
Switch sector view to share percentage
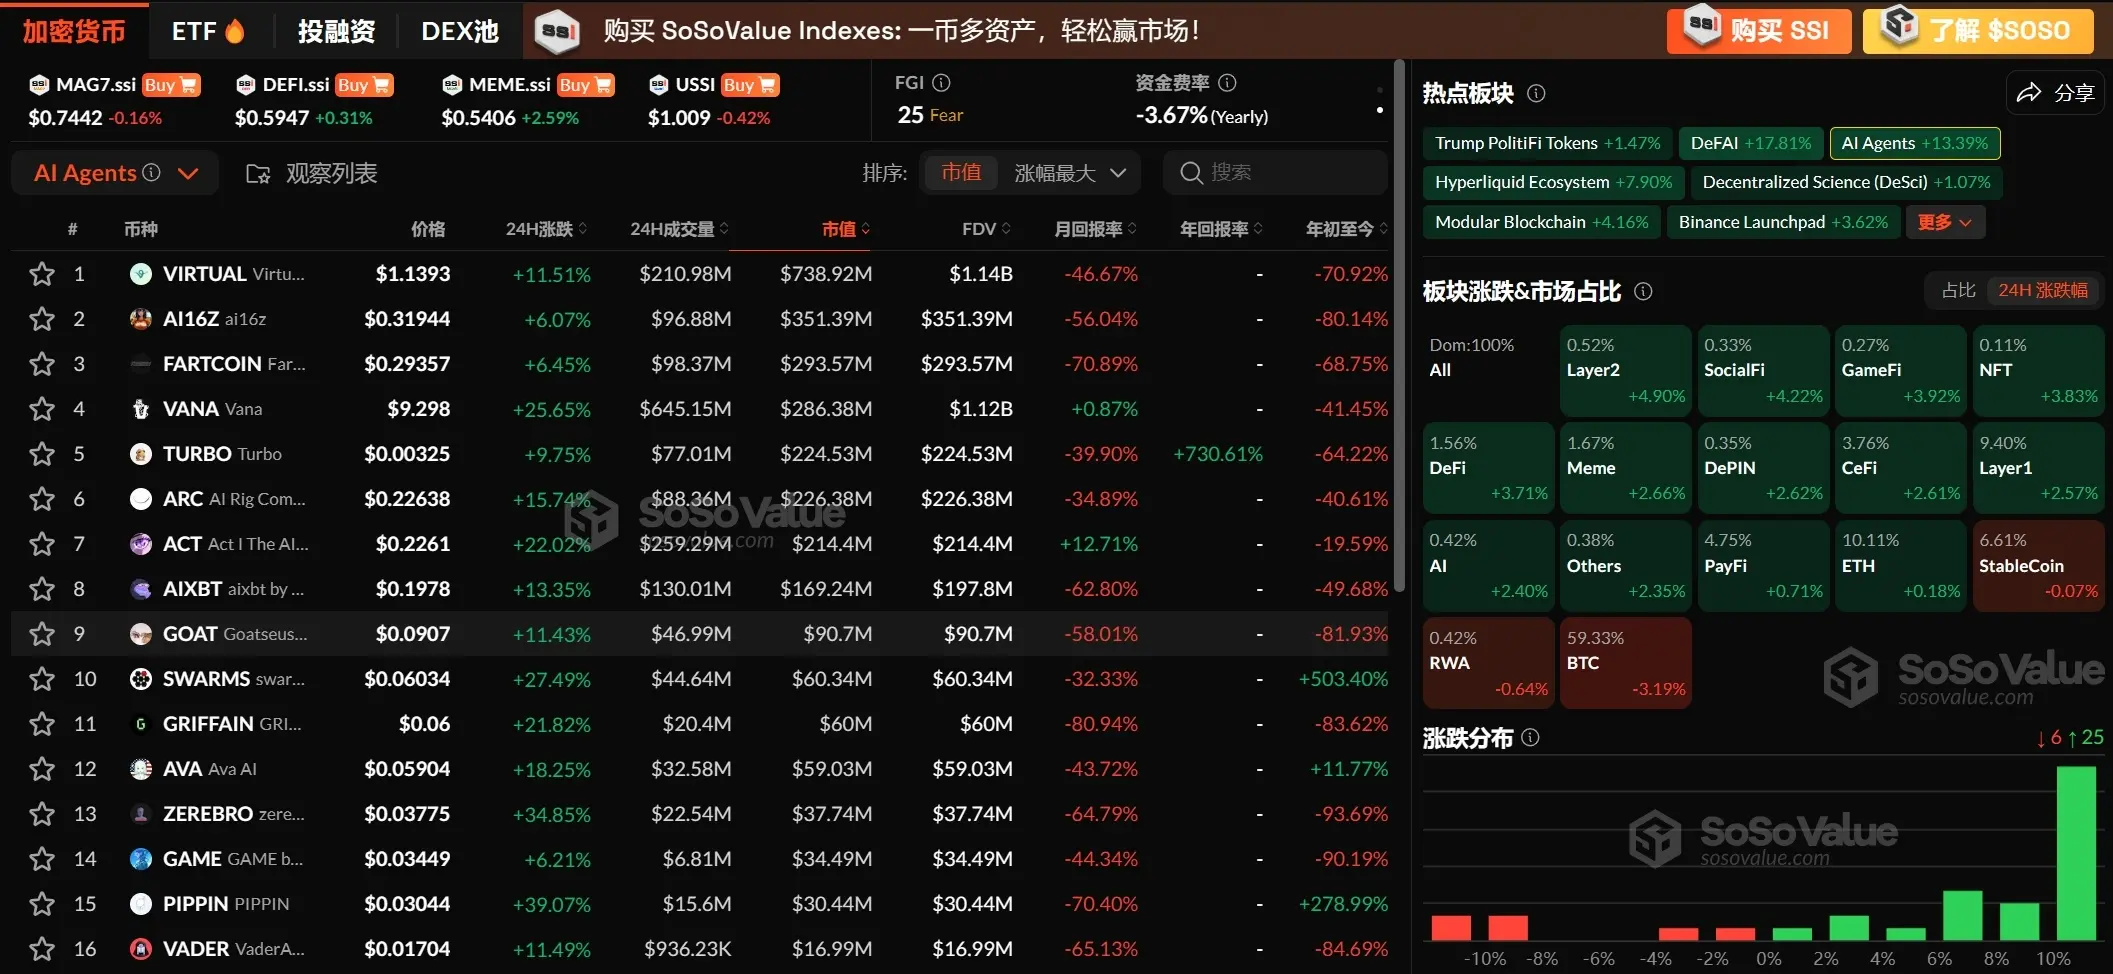[x=1957, y=290]
